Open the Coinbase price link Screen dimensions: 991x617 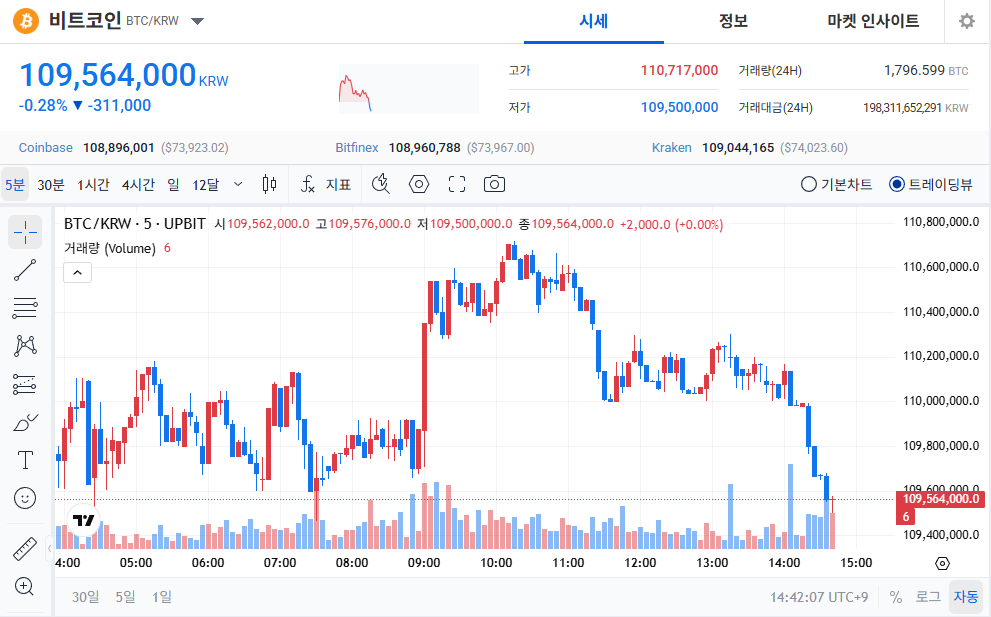pyautogui.click(x=46, y=147)
